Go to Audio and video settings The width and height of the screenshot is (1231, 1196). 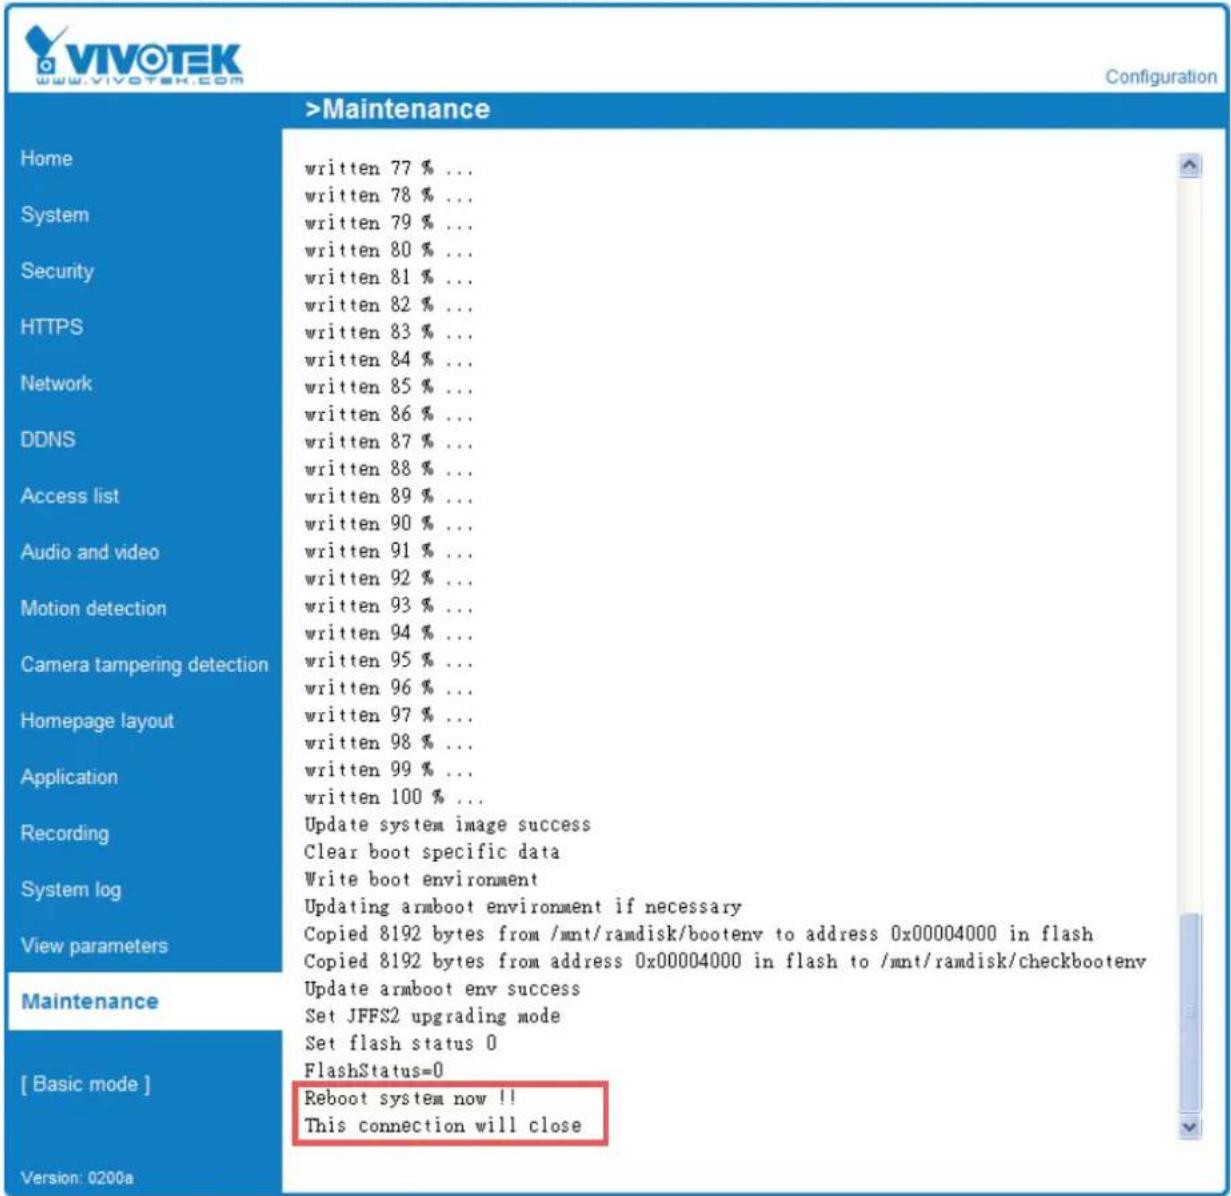pyautogui.click(x=90, y=551)
